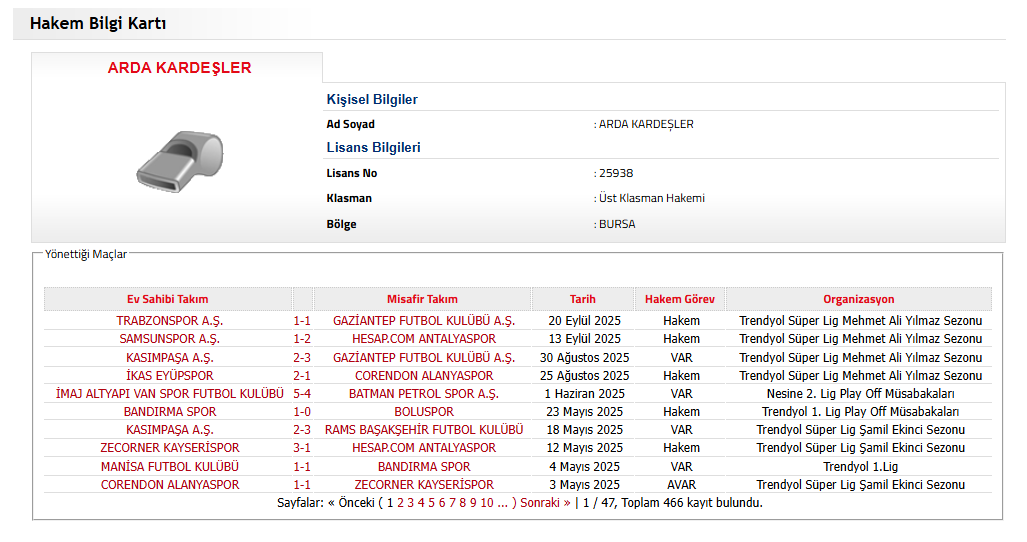Go to page 5 of matches

click(433, 503)
